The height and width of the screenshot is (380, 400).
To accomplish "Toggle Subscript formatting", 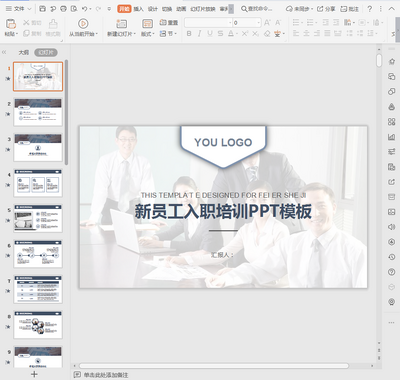I will 255,34.
